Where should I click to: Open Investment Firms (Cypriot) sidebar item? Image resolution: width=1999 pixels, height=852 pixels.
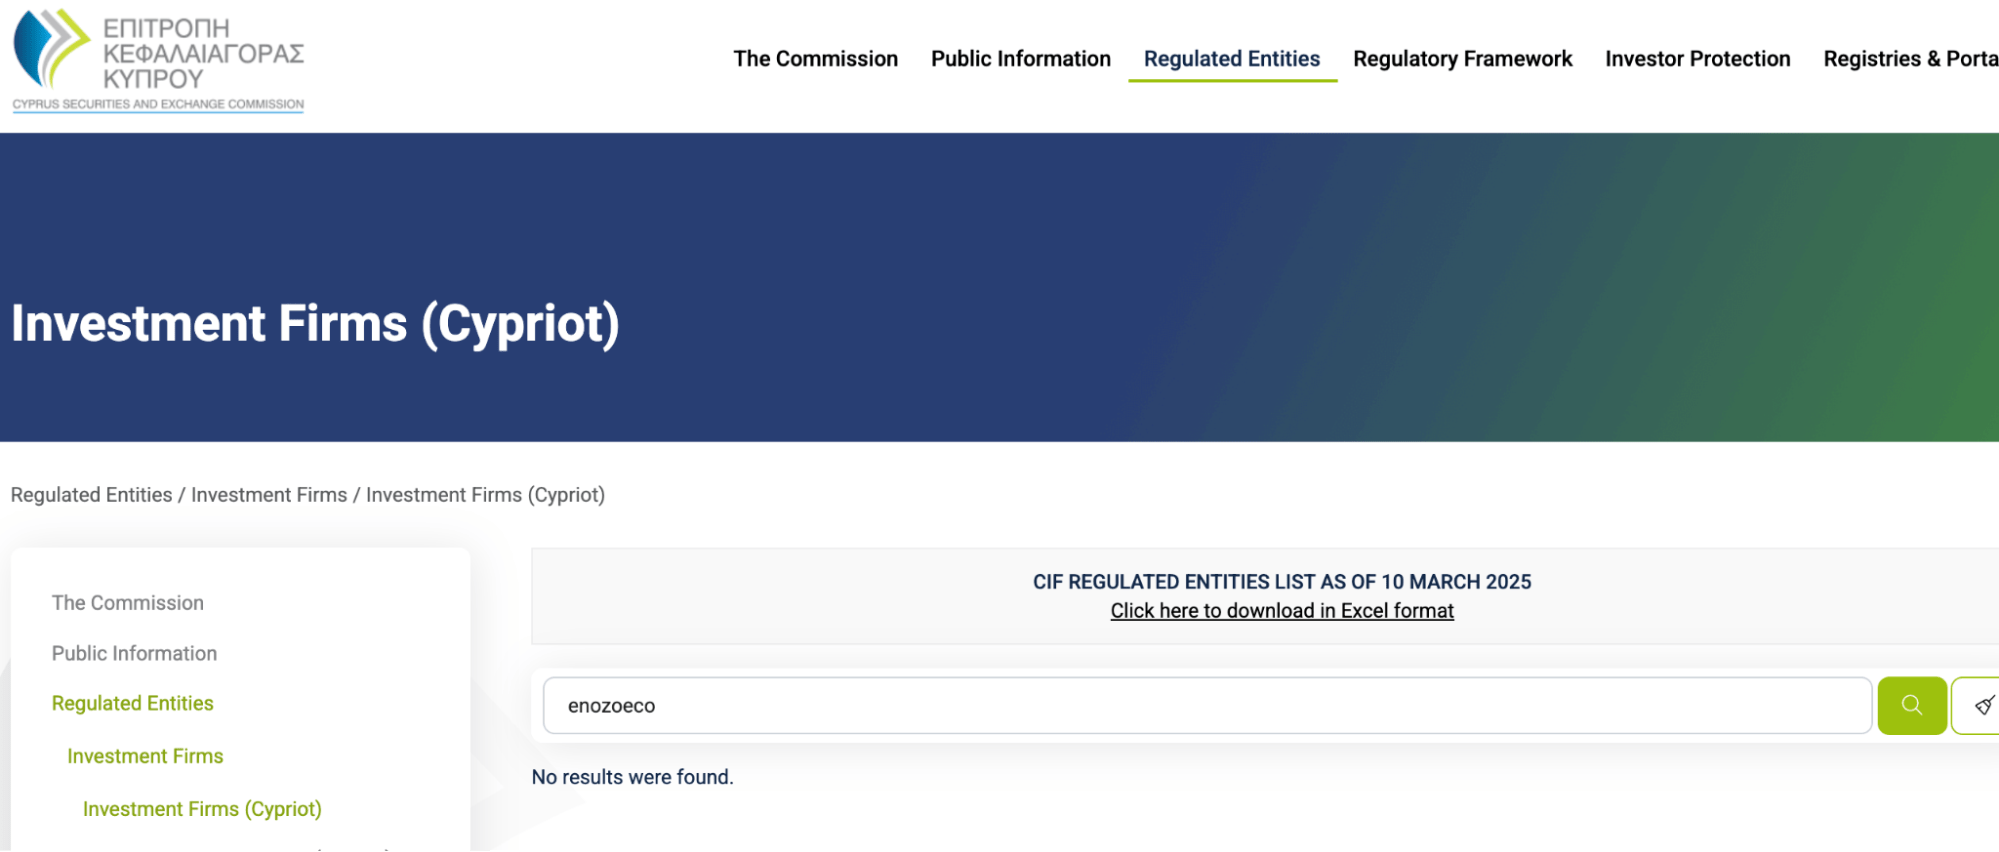pyautogui.click(x=202, y=809)
